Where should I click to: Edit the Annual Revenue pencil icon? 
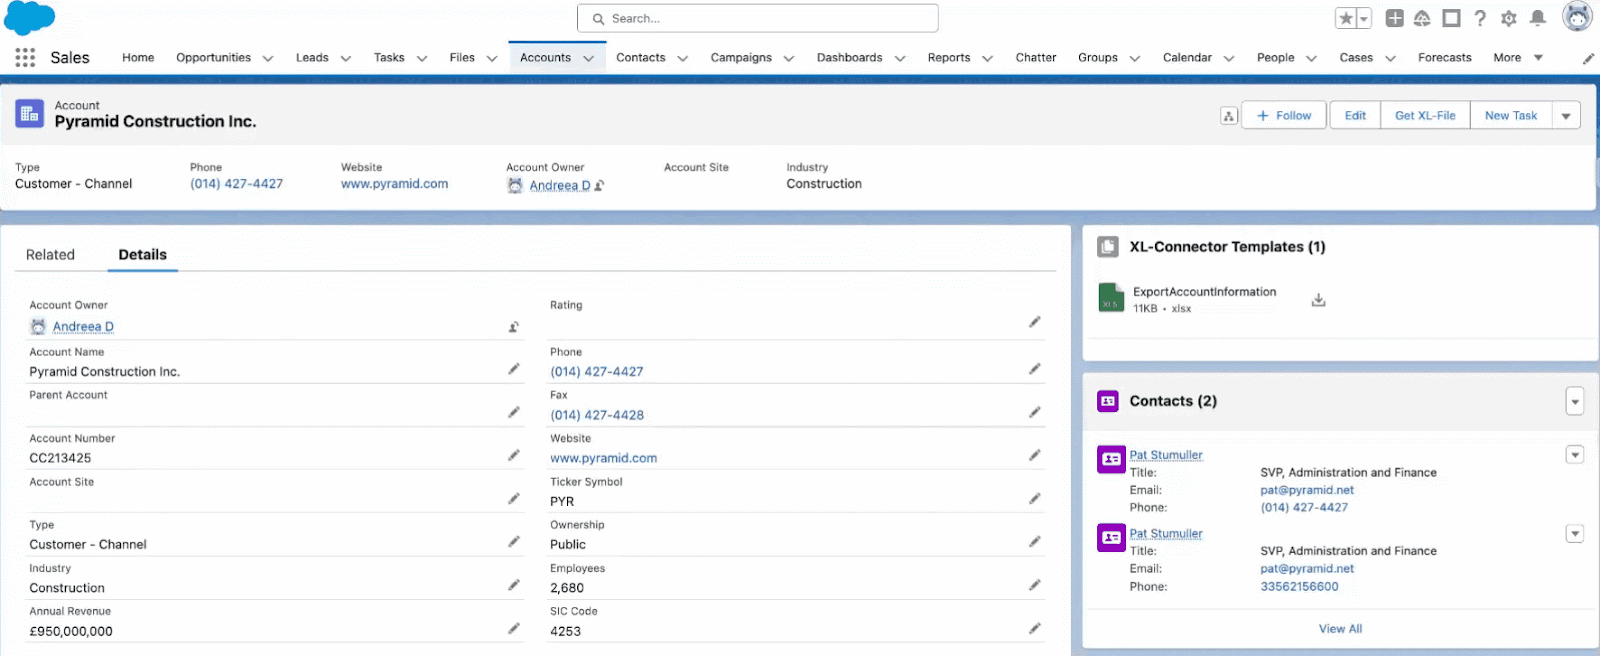514,628
